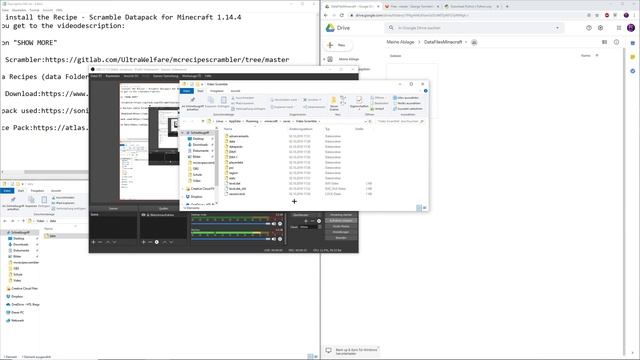Viewport: 640px width, 360px height.
Task: Open Ansicht tab in front Explorer ribbon
Action: tap(236, 91)
